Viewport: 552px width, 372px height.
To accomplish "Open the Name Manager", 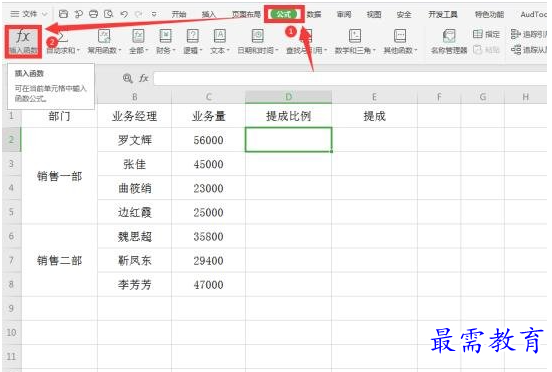I will pyautogui.click(x=449, y=42).
